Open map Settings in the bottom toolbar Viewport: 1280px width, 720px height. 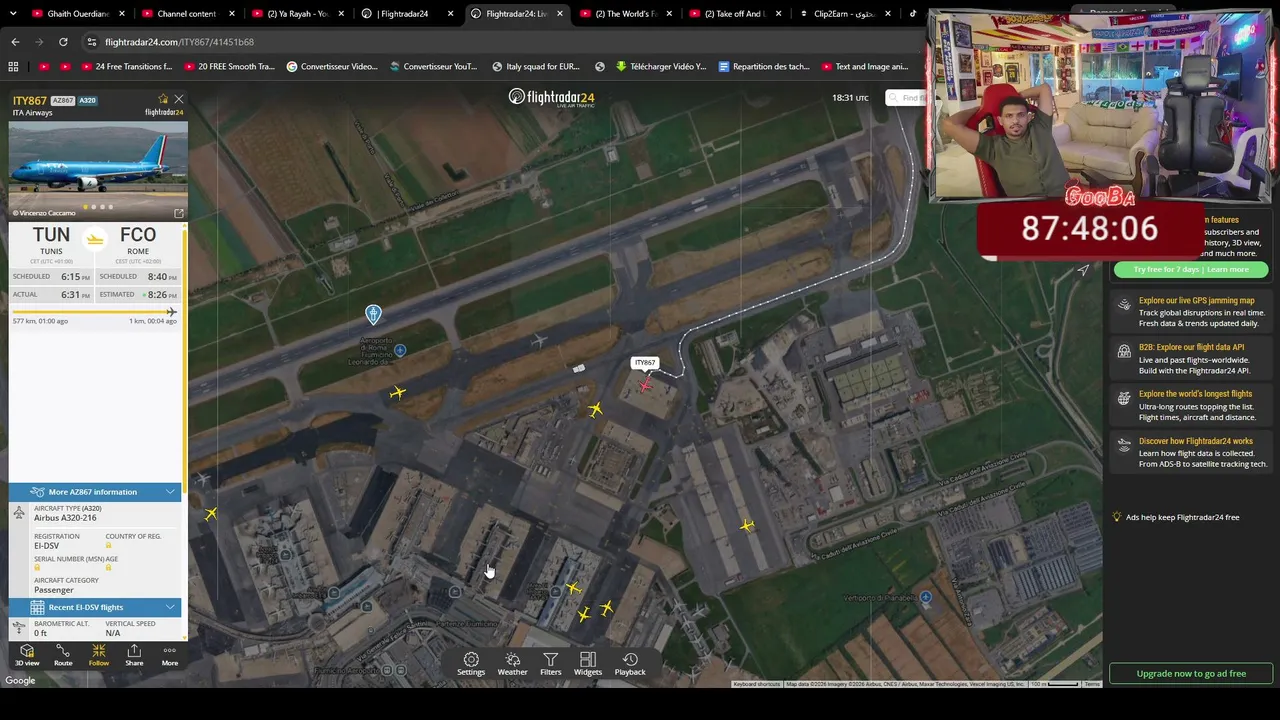click(471, 664)
